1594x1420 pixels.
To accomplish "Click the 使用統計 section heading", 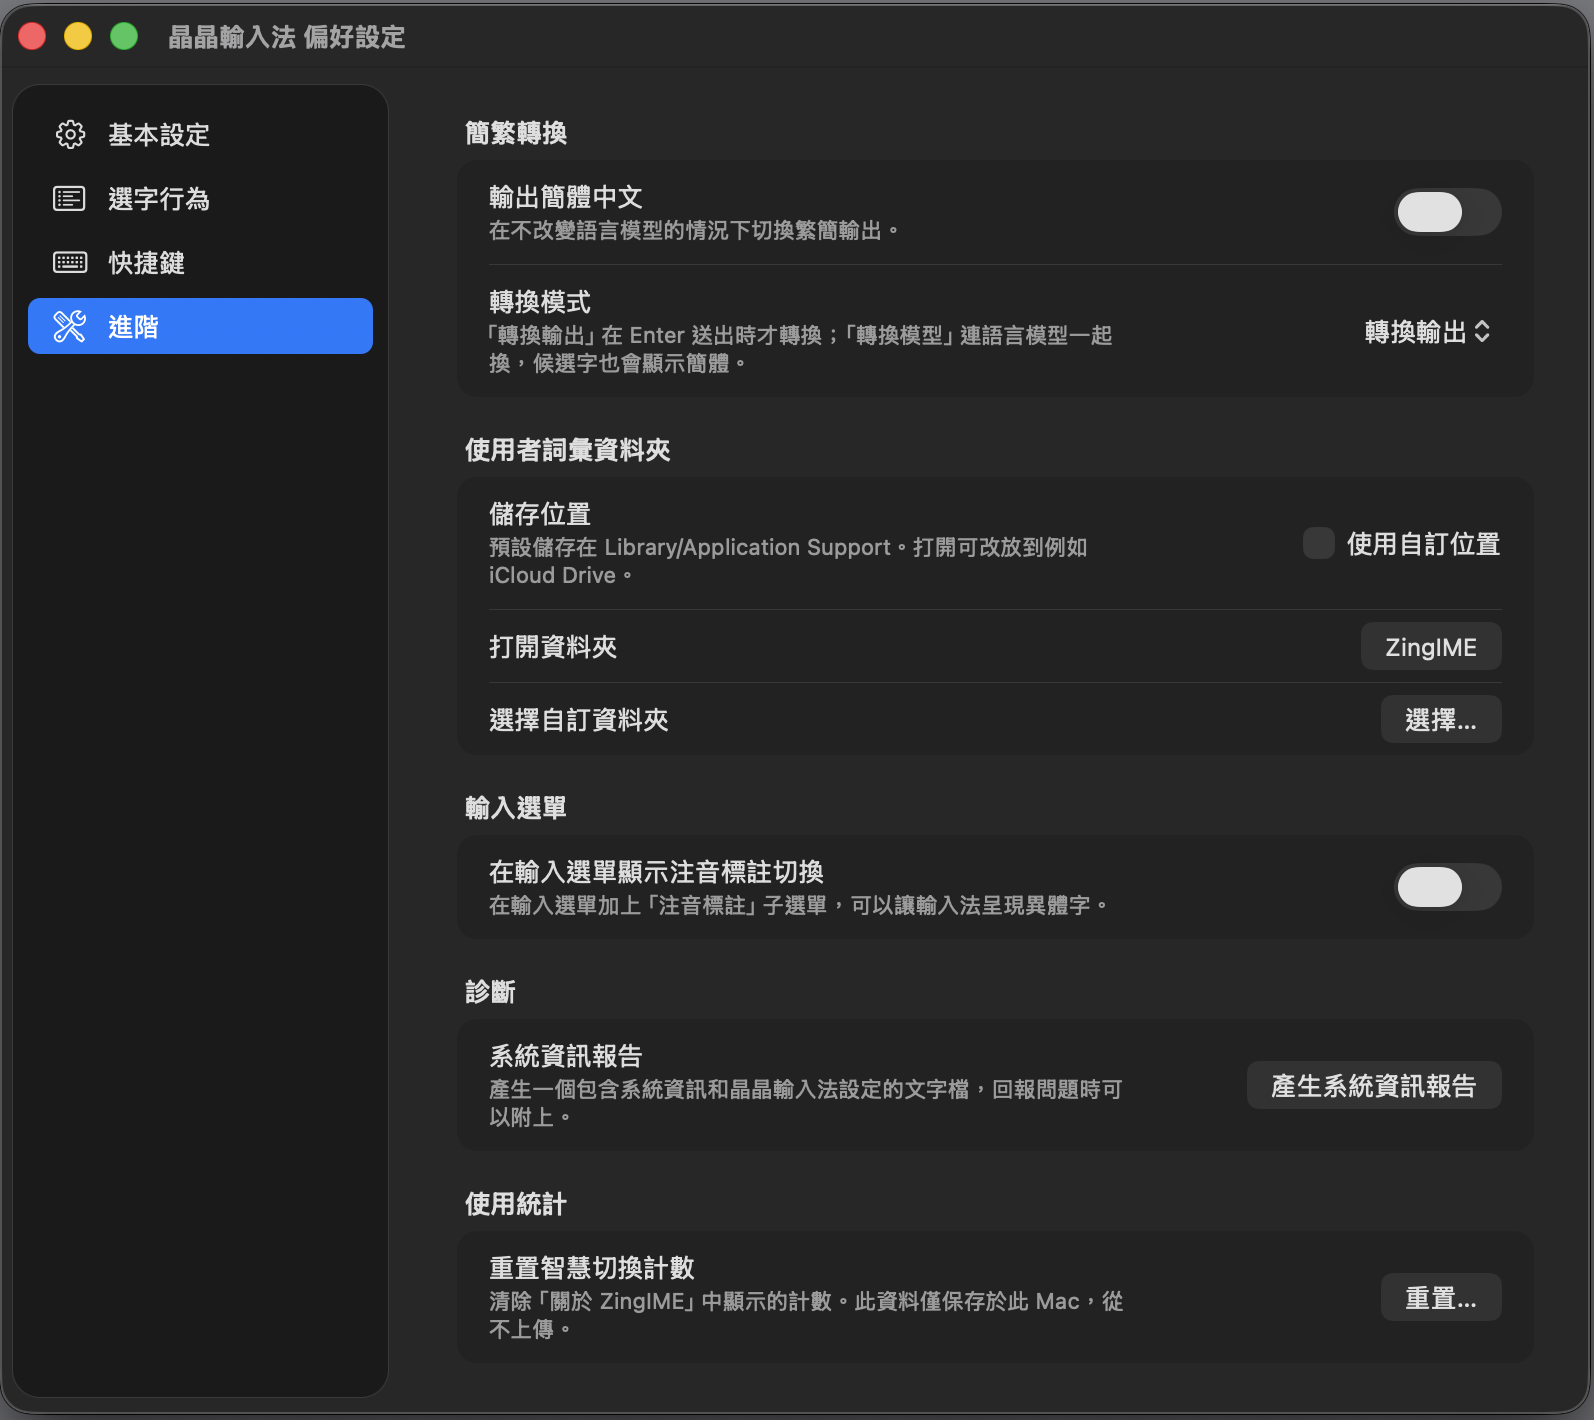I will (516, 1204).
